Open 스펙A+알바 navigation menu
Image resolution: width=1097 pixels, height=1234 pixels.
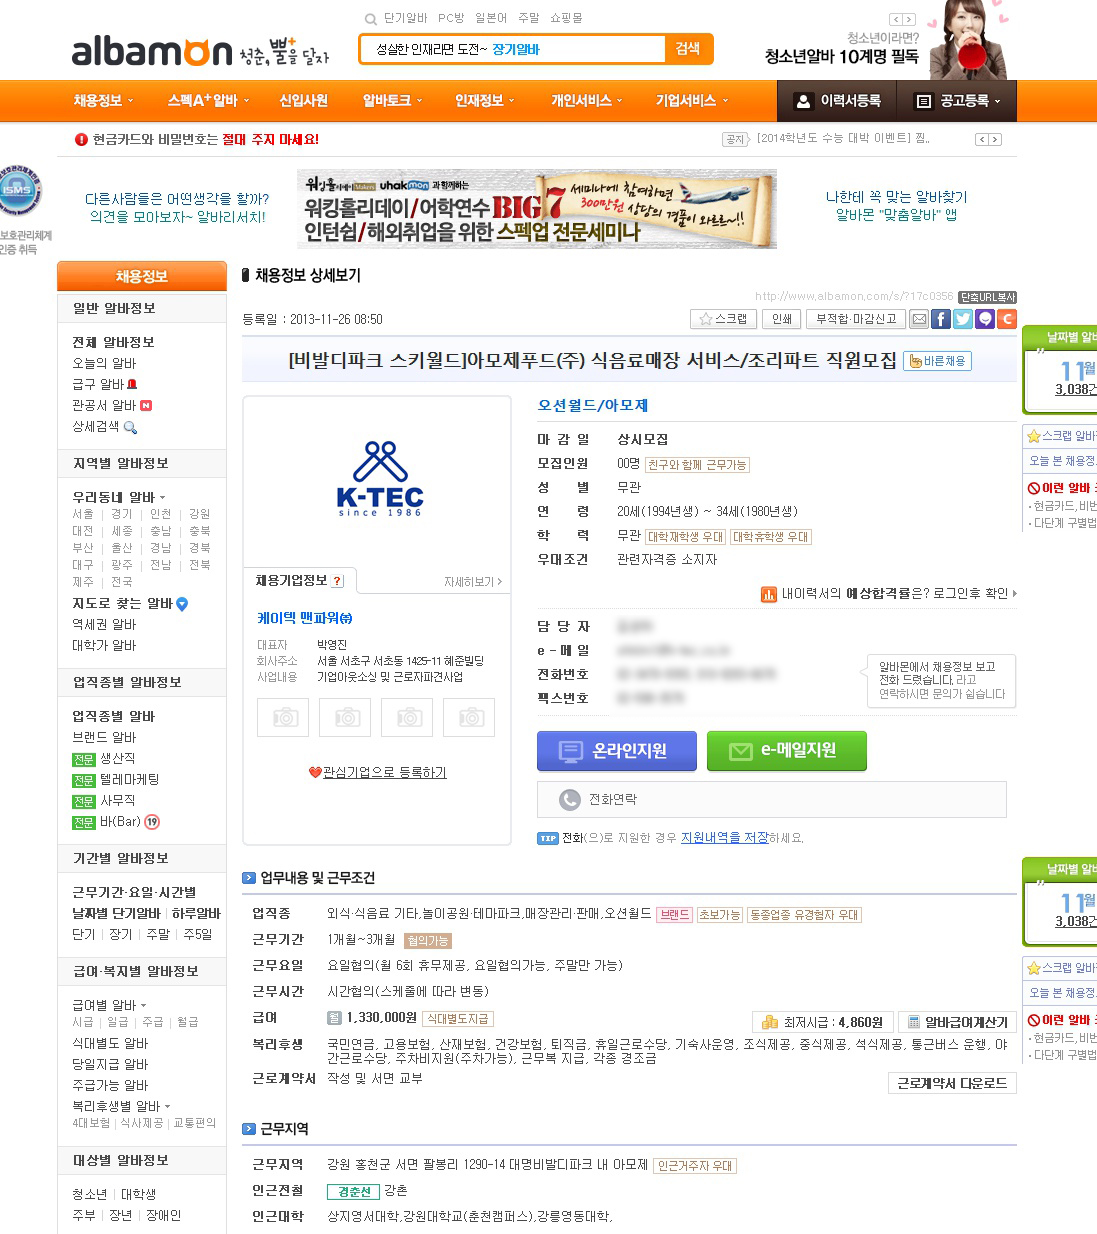tap(209, 101)
